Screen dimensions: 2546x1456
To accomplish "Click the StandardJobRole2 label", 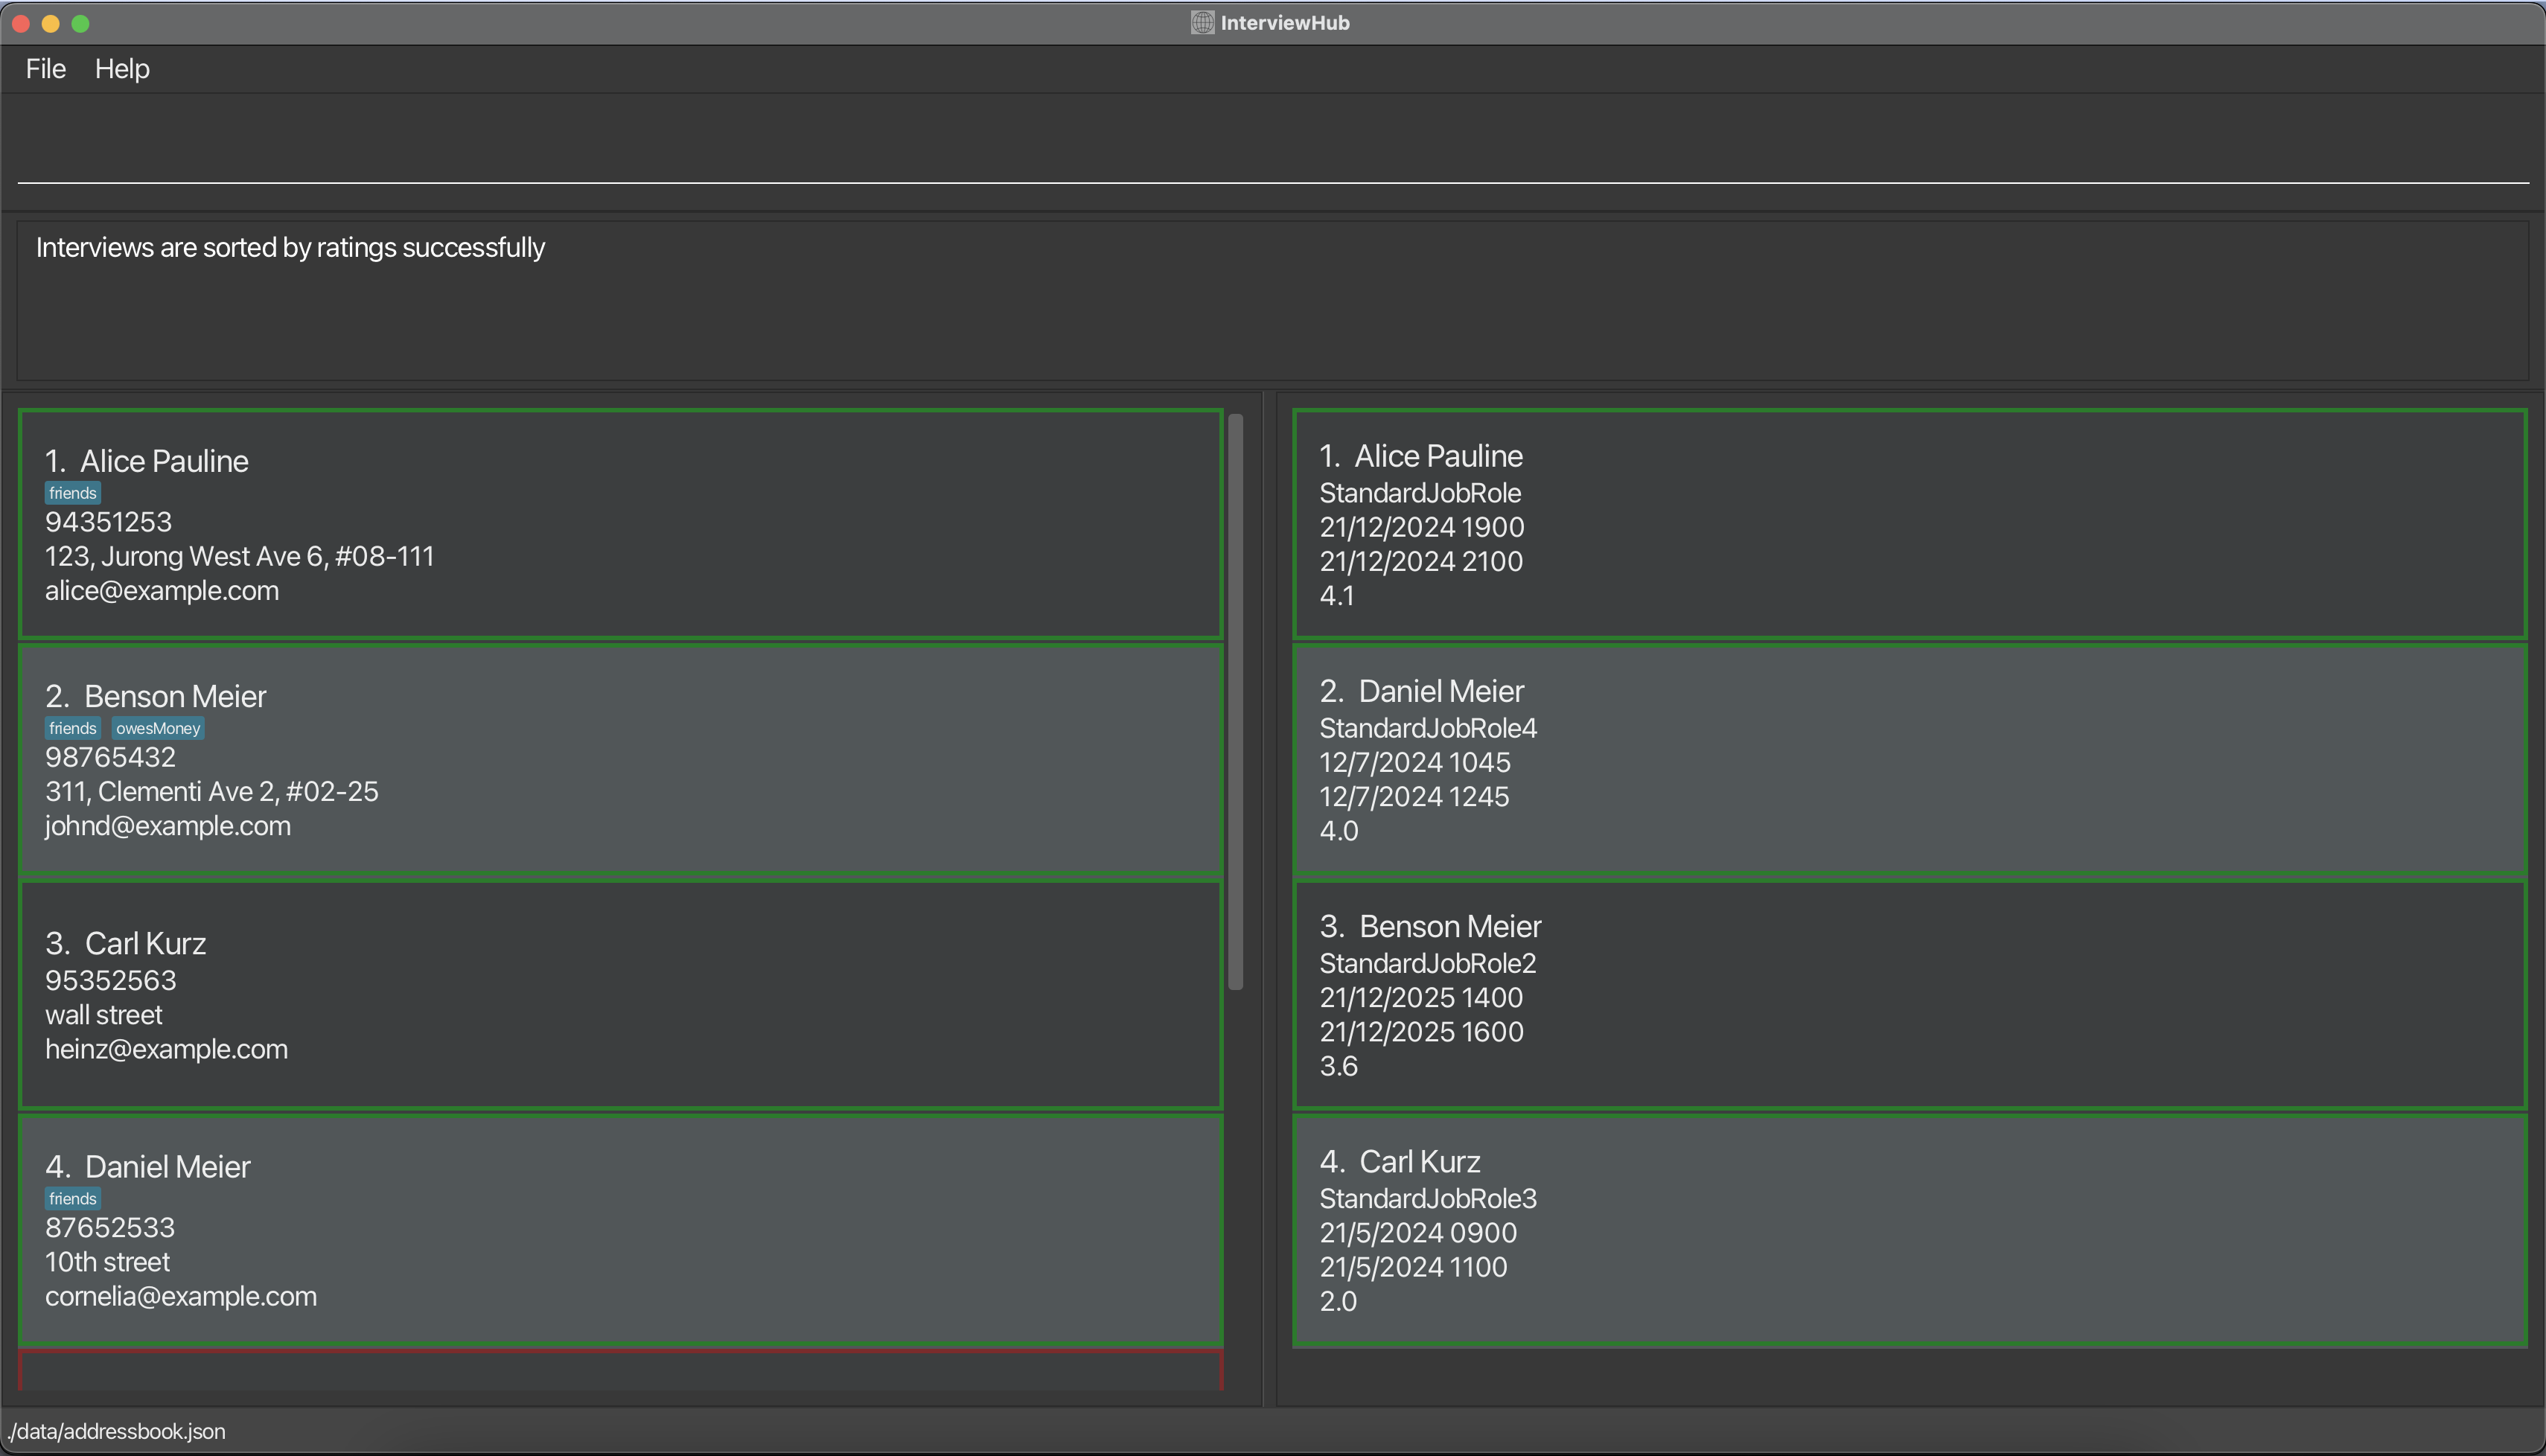I will tap(1428, 963).
